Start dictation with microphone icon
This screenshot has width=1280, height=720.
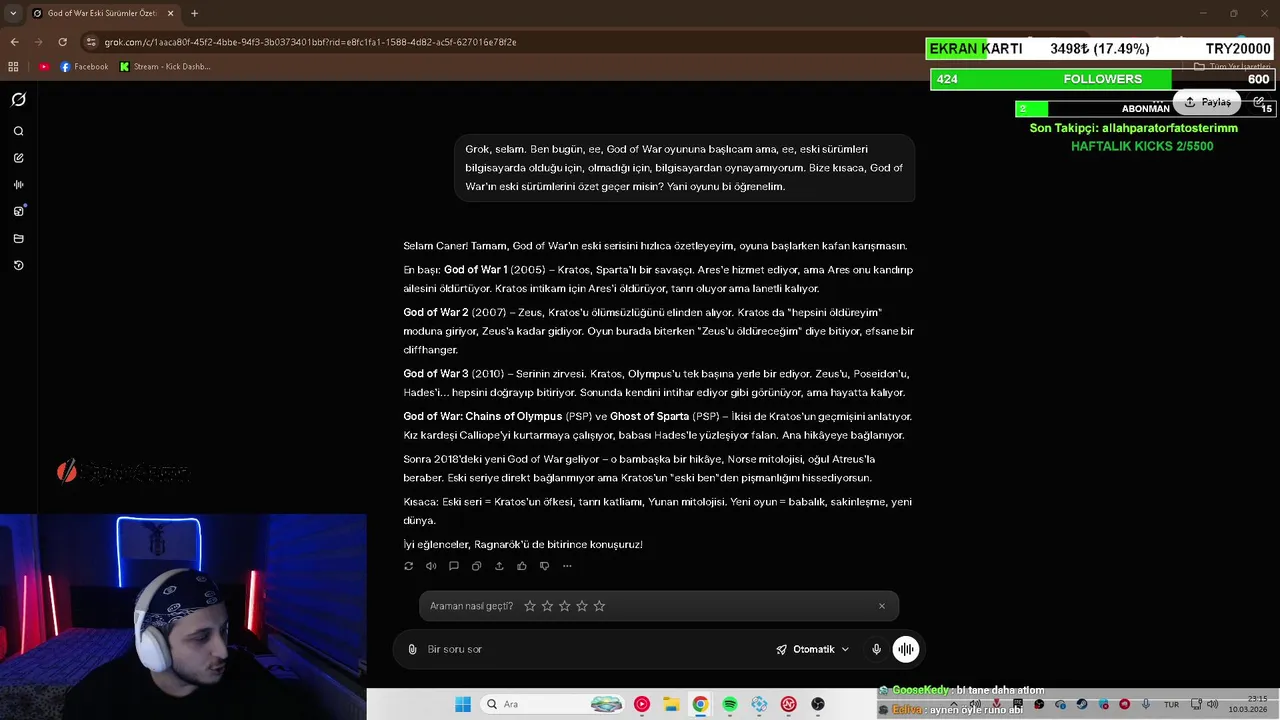click(x=876, y=649)
